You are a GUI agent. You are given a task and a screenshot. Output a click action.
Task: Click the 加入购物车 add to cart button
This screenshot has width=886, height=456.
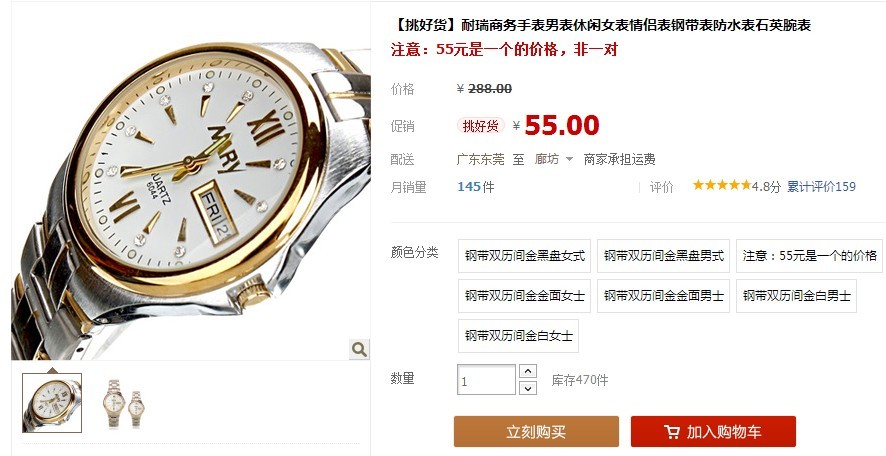point(713,432)
